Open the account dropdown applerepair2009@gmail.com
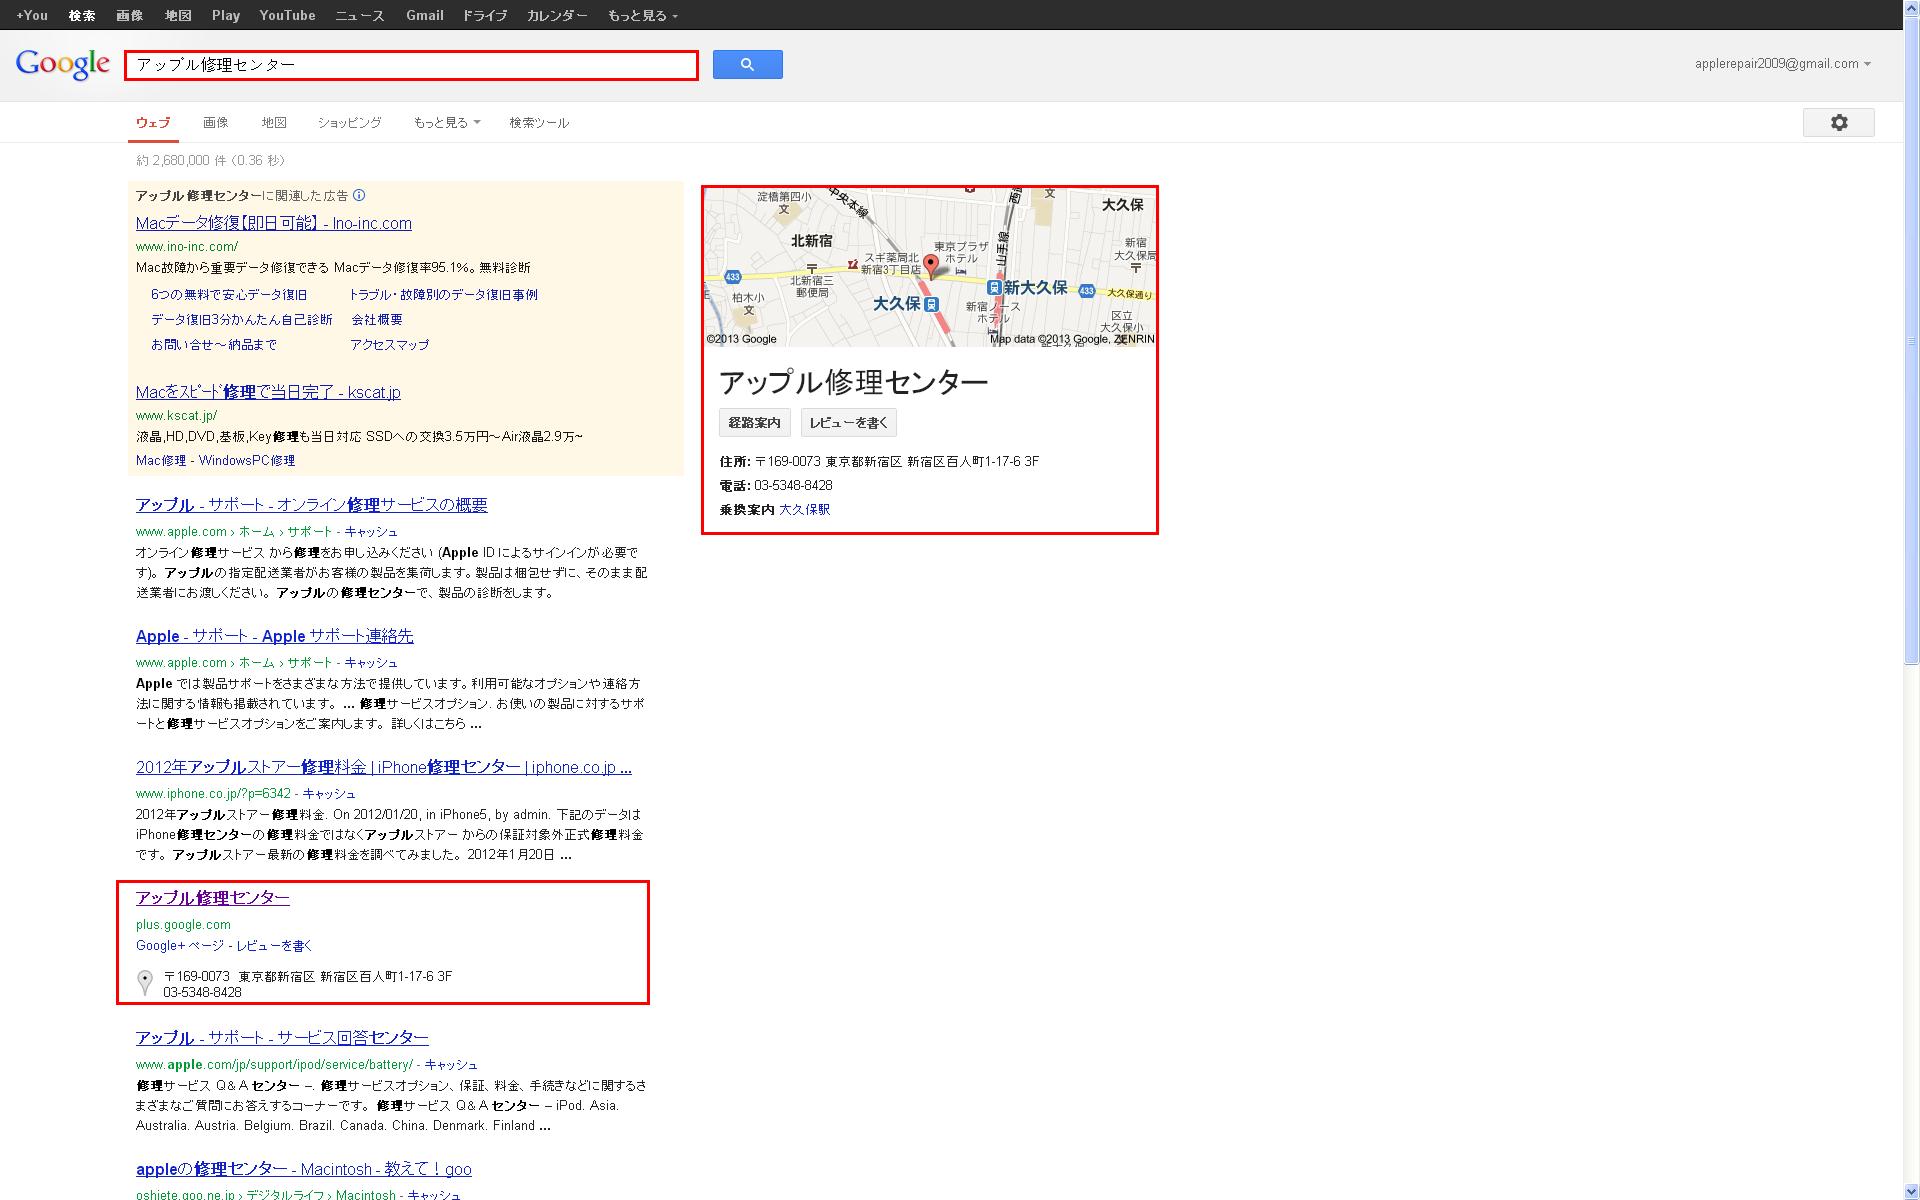 tap(1782, 64)
